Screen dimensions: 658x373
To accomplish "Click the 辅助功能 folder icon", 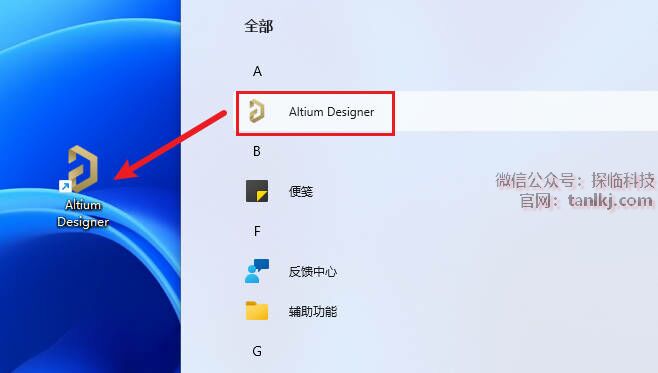I will pyautogui.click(x=257, y=311).
